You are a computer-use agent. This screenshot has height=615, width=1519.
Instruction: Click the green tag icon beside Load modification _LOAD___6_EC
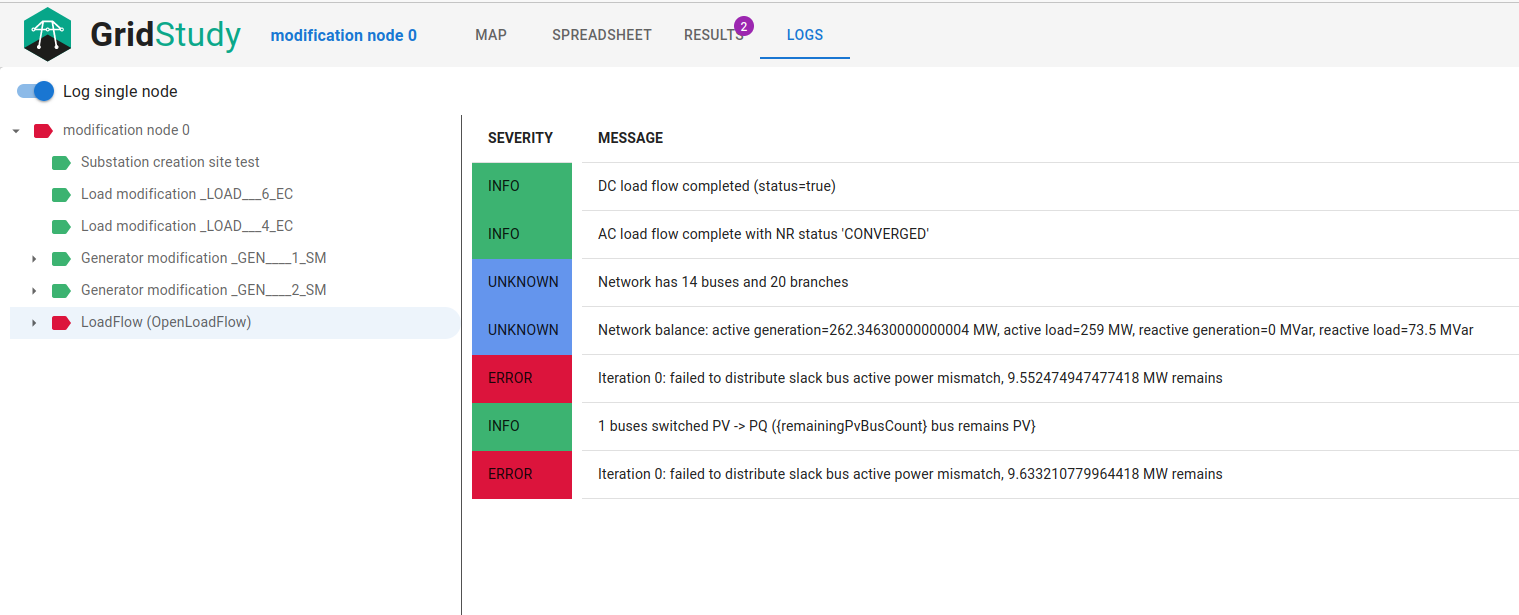(x=61, y=194)
